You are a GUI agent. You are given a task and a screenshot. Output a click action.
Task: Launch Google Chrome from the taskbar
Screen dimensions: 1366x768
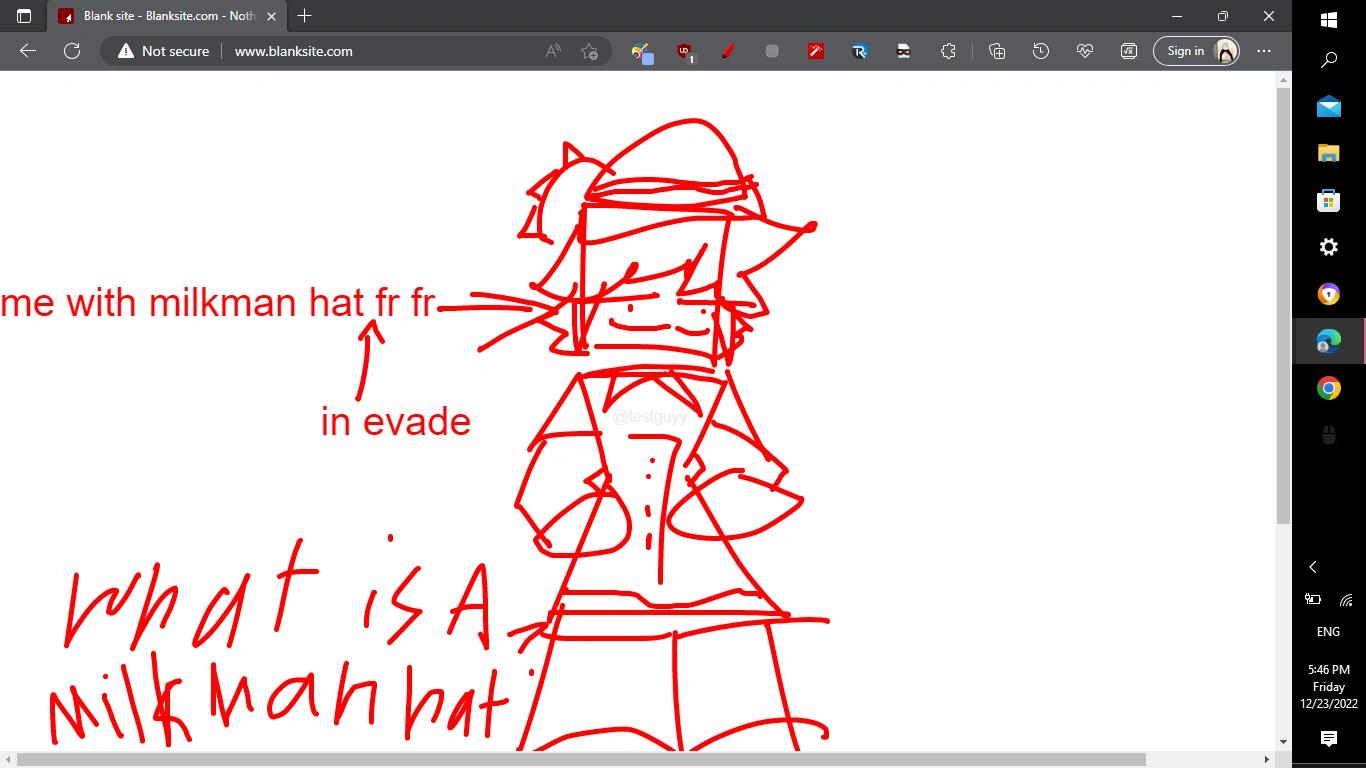tap(1328, 388)
